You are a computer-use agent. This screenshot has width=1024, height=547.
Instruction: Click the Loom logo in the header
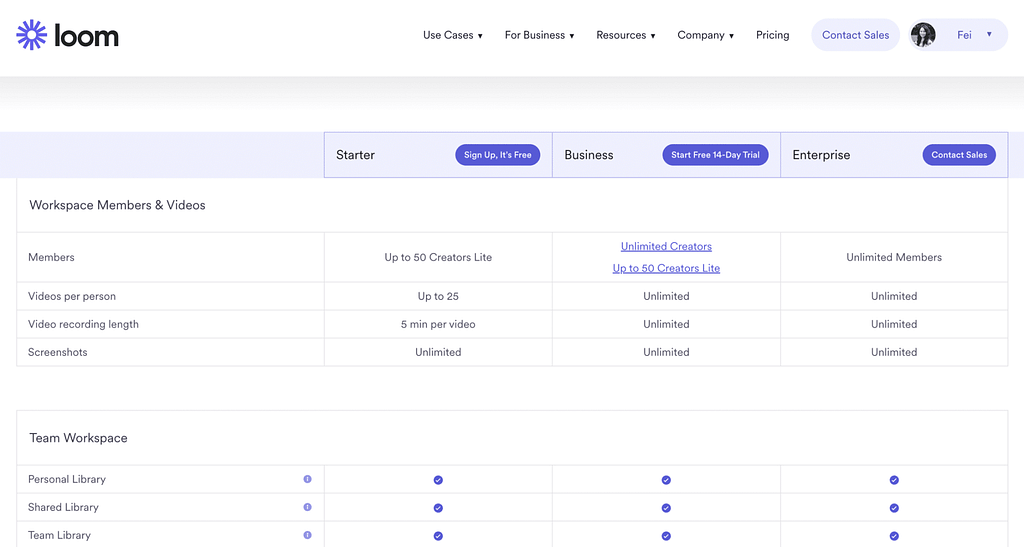[68, 36]
